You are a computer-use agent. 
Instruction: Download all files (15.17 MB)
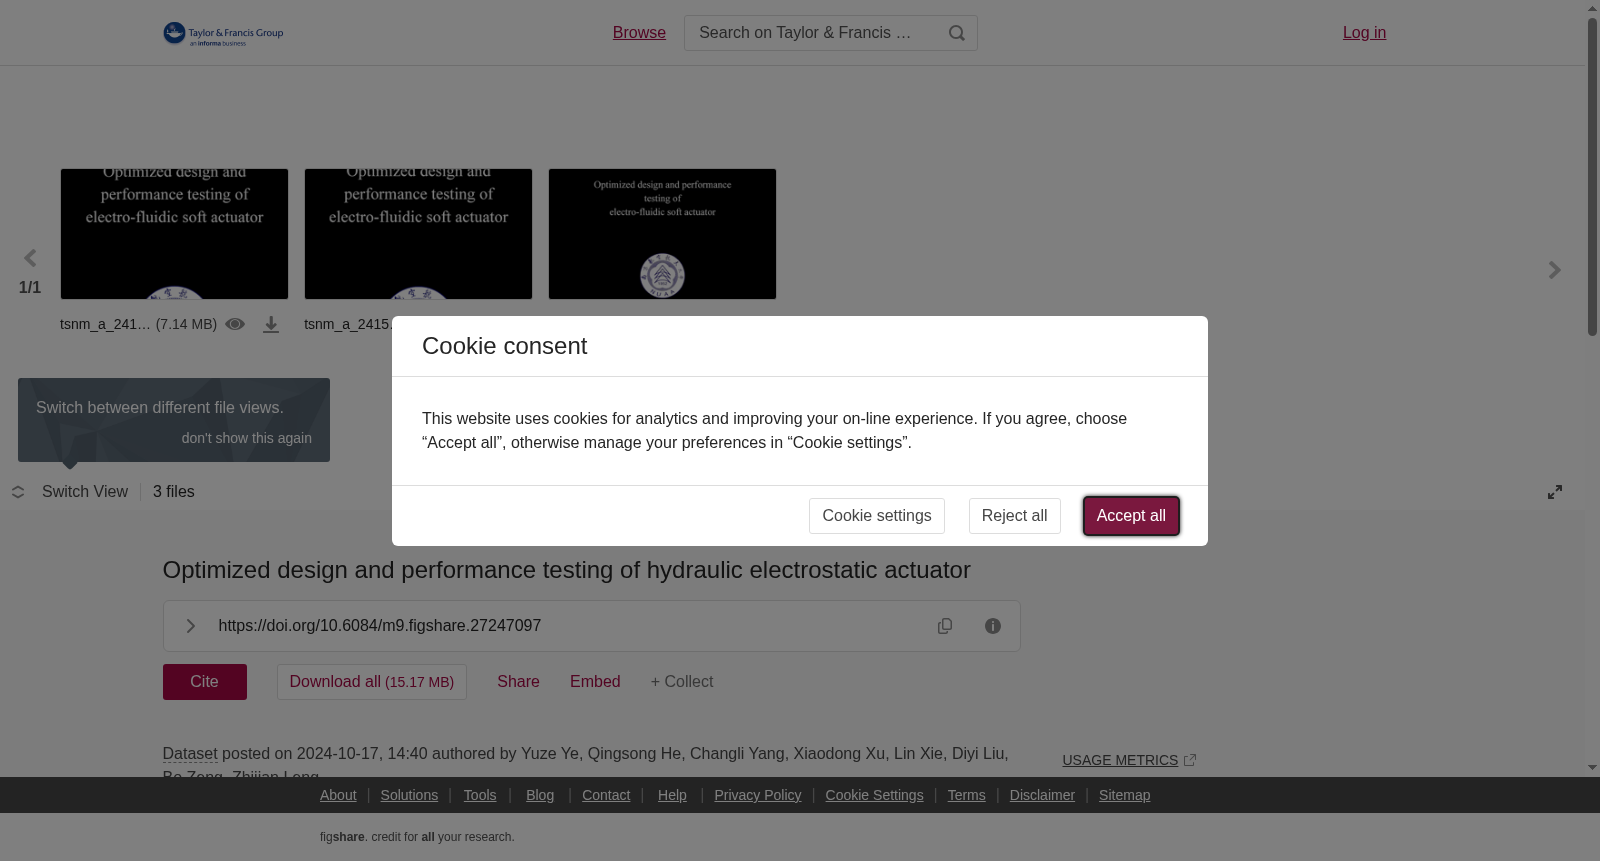click(x=372, y=682)
